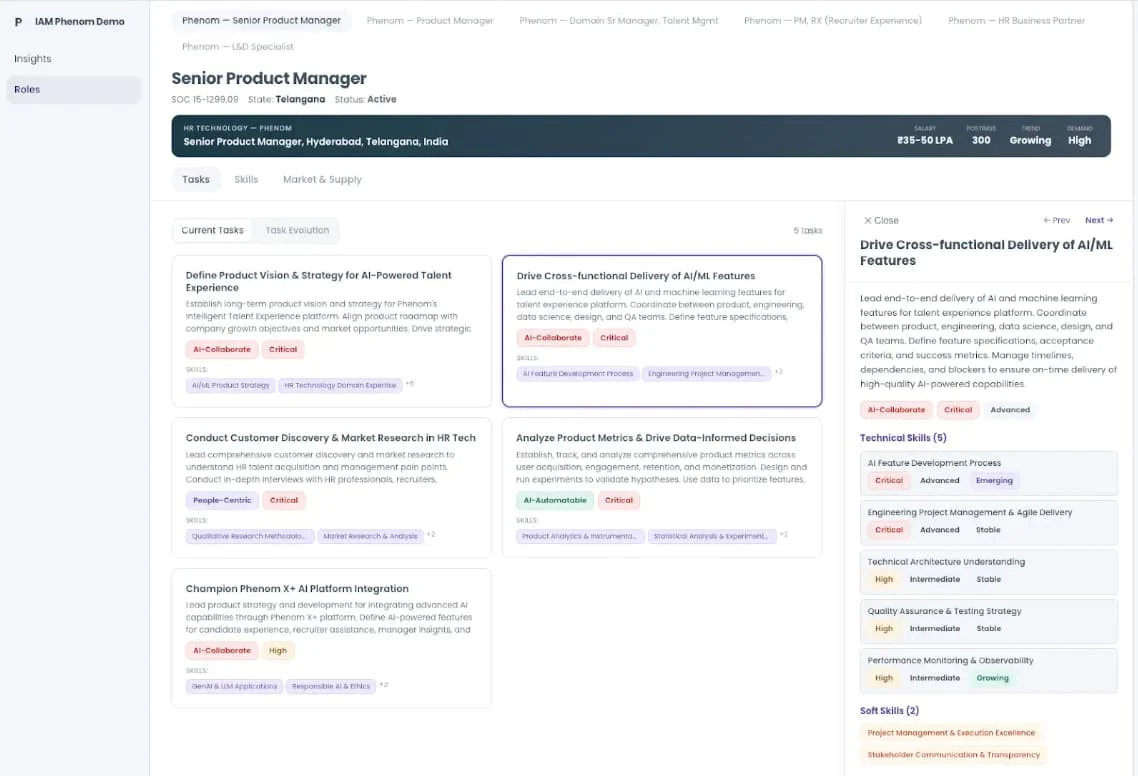Open Conduct Customer Discovery & Market Research card

point(331,487)
